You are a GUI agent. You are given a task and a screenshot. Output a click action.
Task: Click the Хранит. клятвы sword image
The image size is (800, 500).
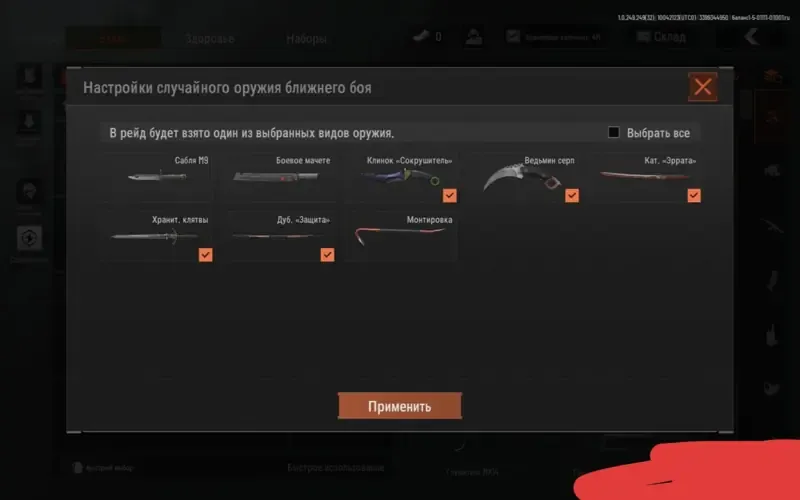coord(155,236)
